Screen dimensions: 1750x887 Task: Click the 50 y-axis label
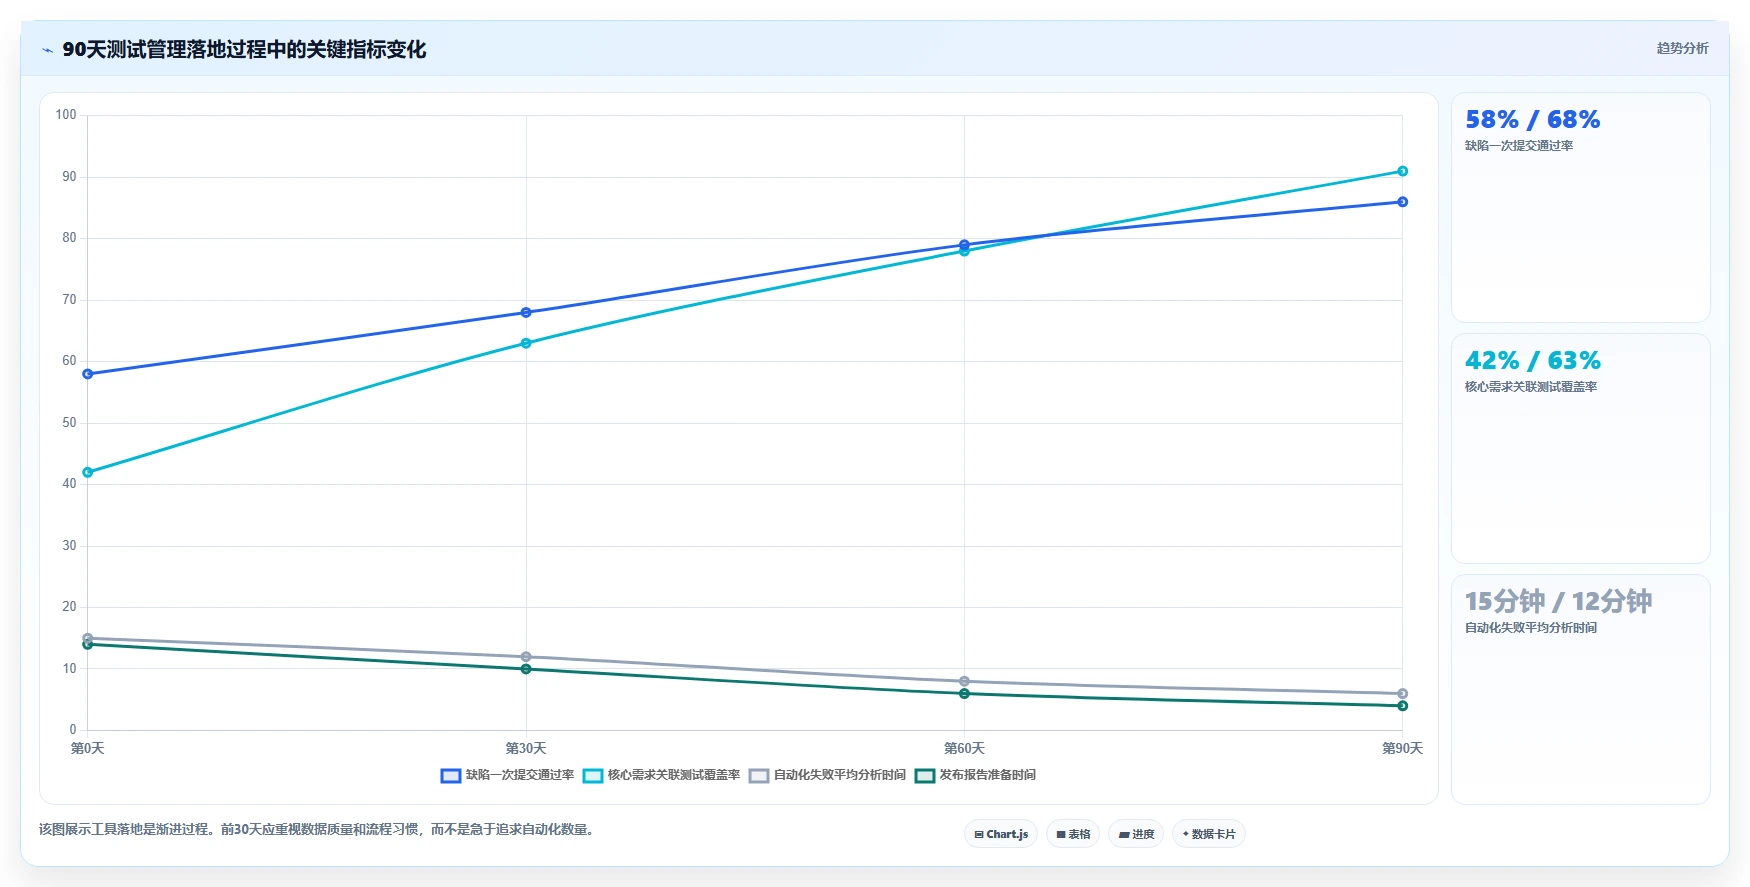coord(69,423)
